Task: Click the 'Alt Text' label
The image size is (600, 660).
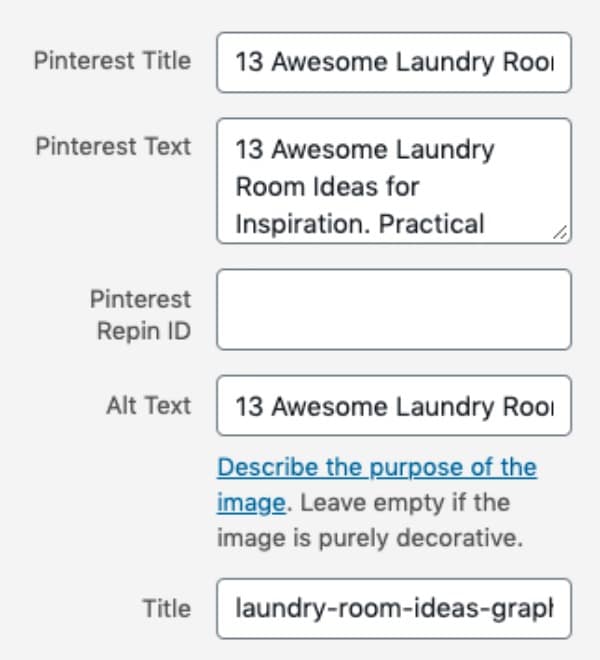Action: [x=149, y=406]
